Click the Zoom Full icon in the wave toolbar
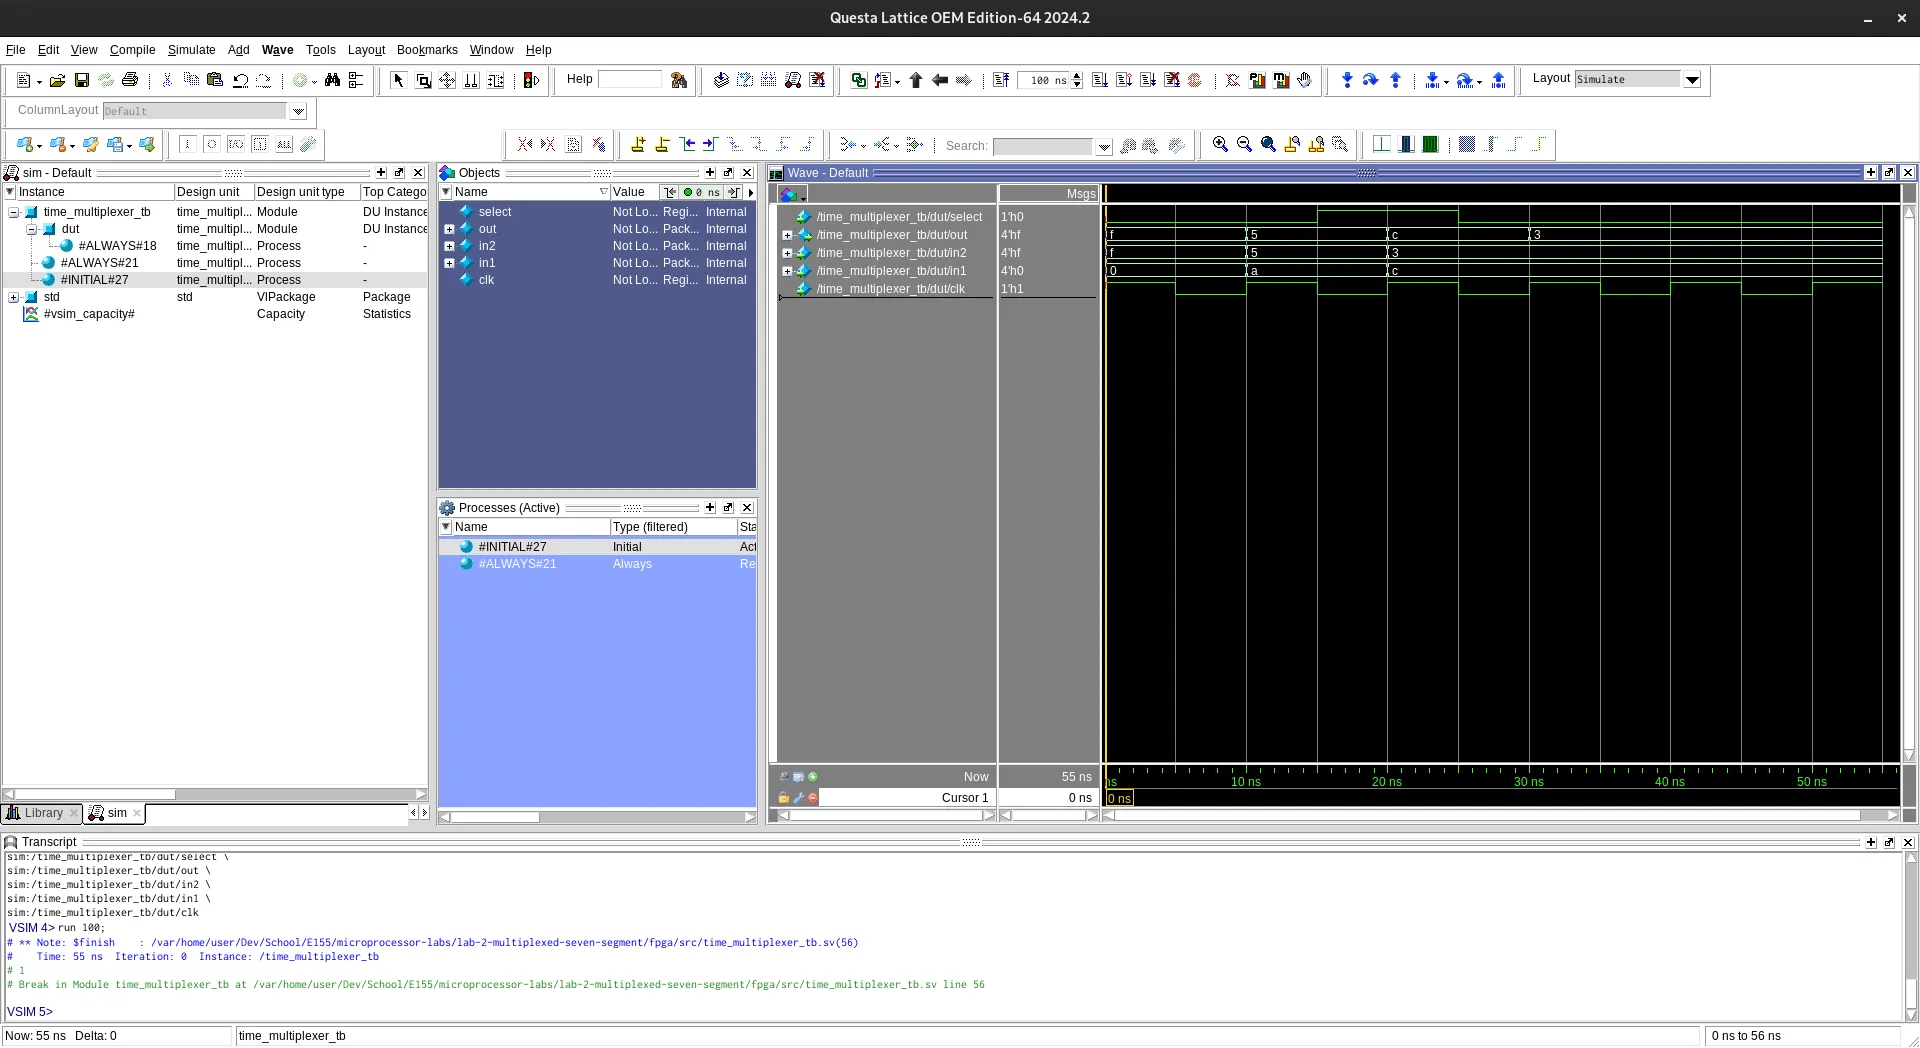This screenshot has height=1048, width=1920. (1269, 144)
